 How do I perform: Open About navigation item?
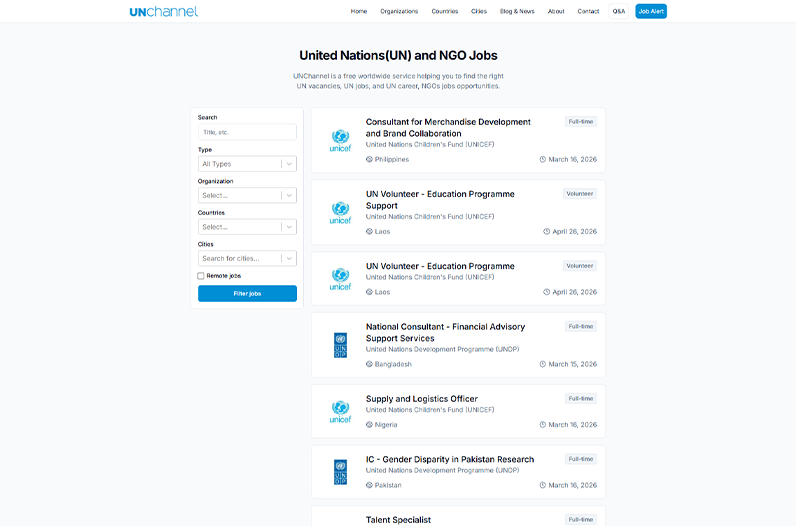coord(556,11)
